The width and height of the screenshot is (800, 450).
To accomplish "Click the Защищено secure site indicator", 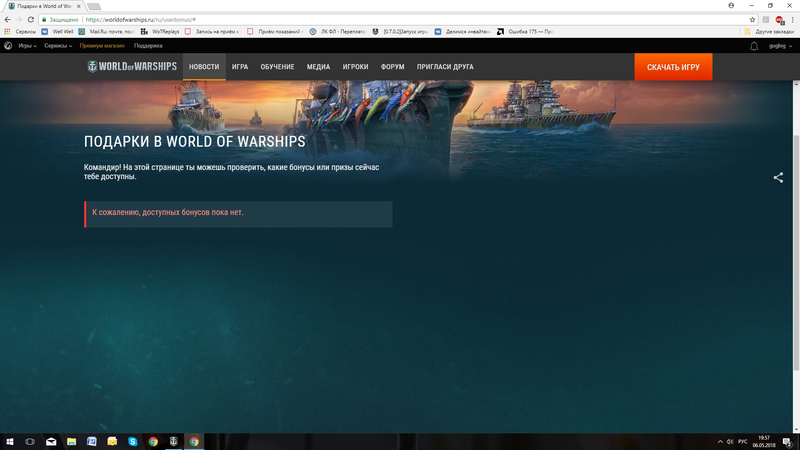I will point(60,19).
